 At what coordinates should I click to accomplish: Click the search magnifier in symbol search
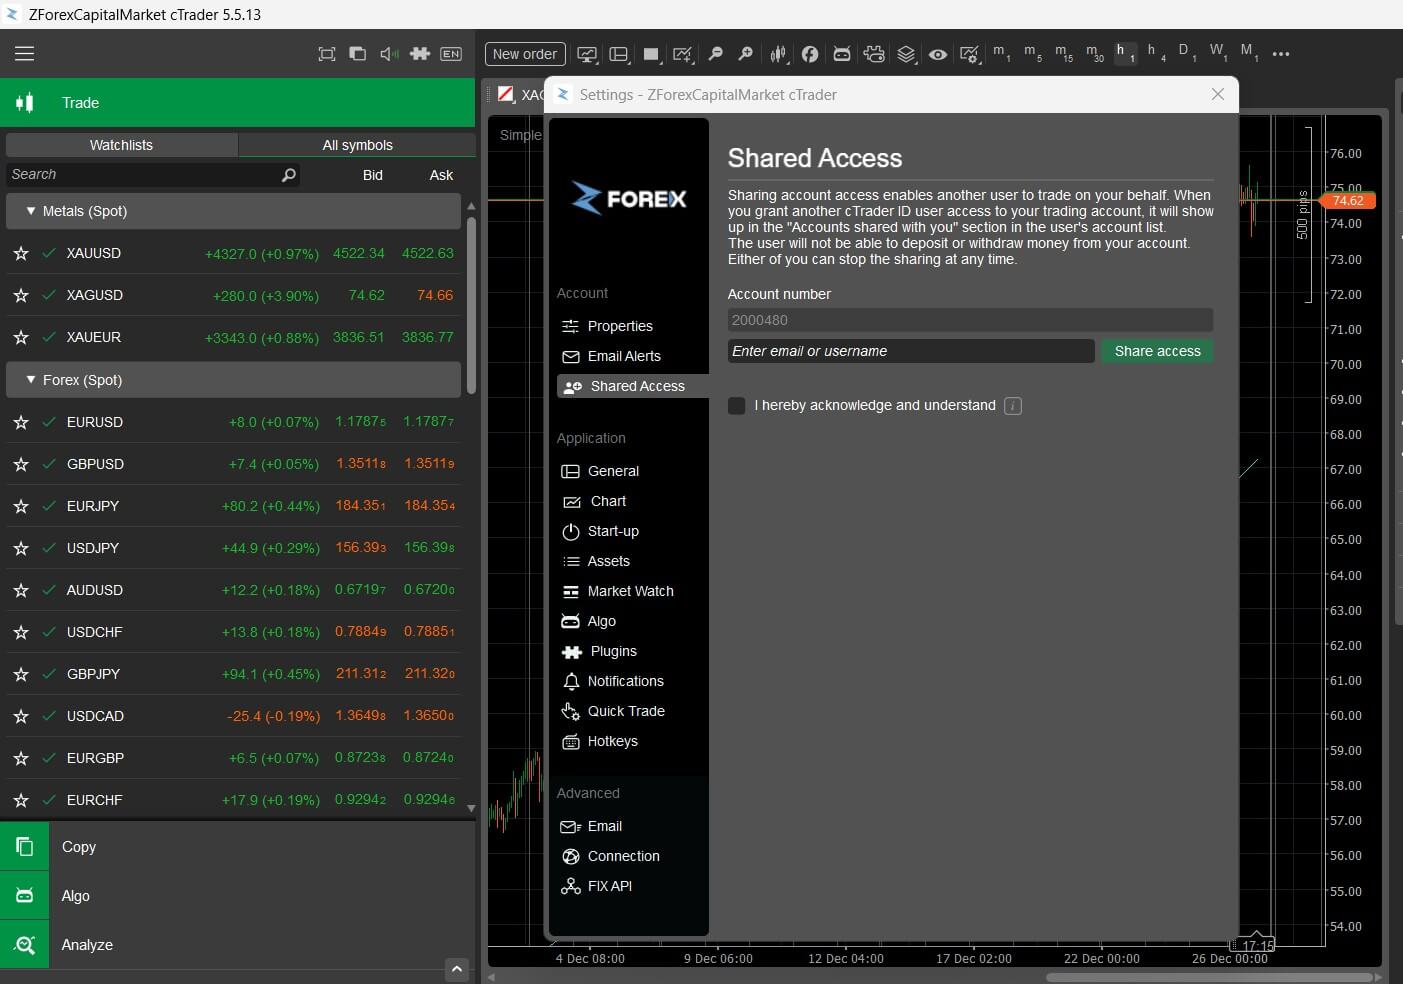pyautogui.click(x=289, y=175)
